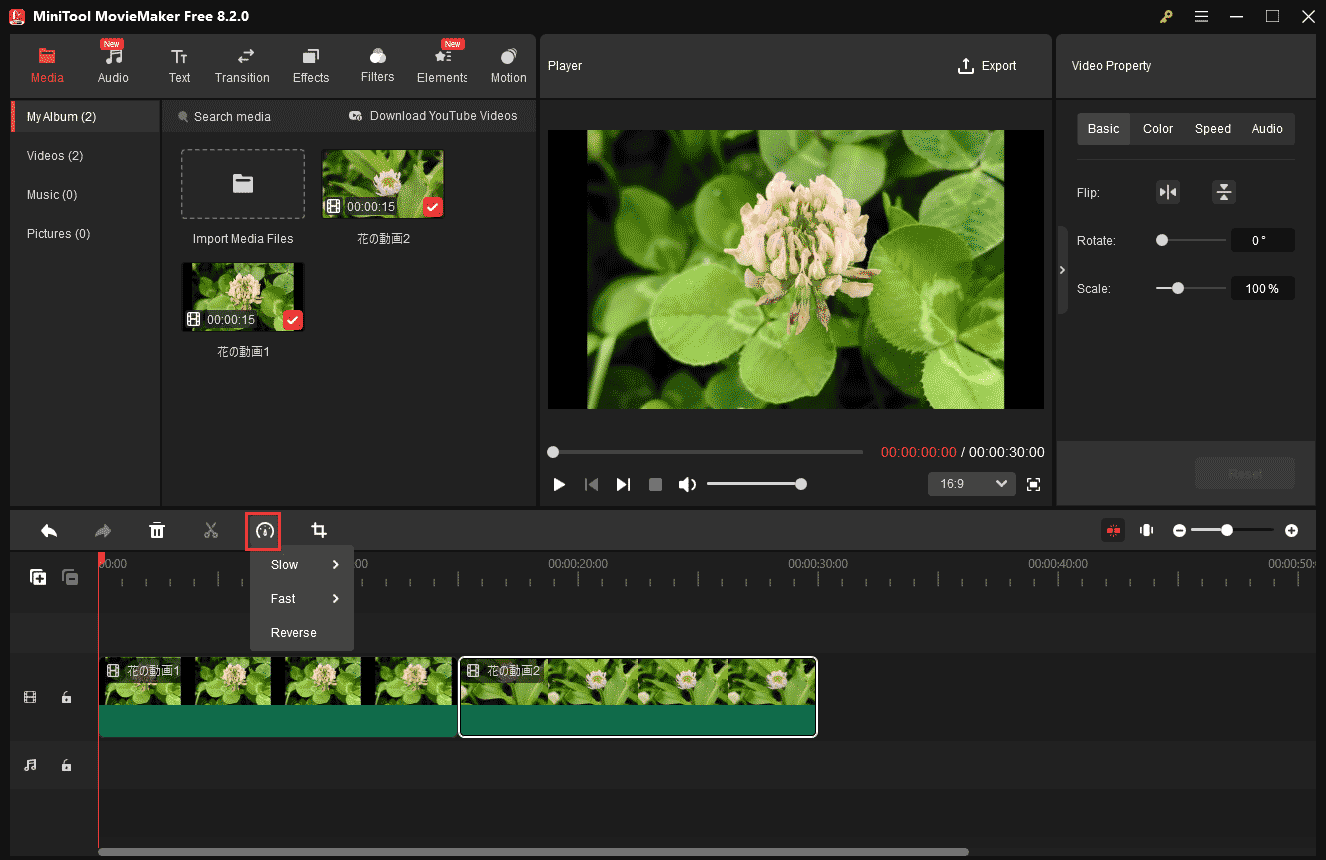Open the Transition tab
The height and width of the screenshot is (860, 1326).
click(x=242, y=66)
